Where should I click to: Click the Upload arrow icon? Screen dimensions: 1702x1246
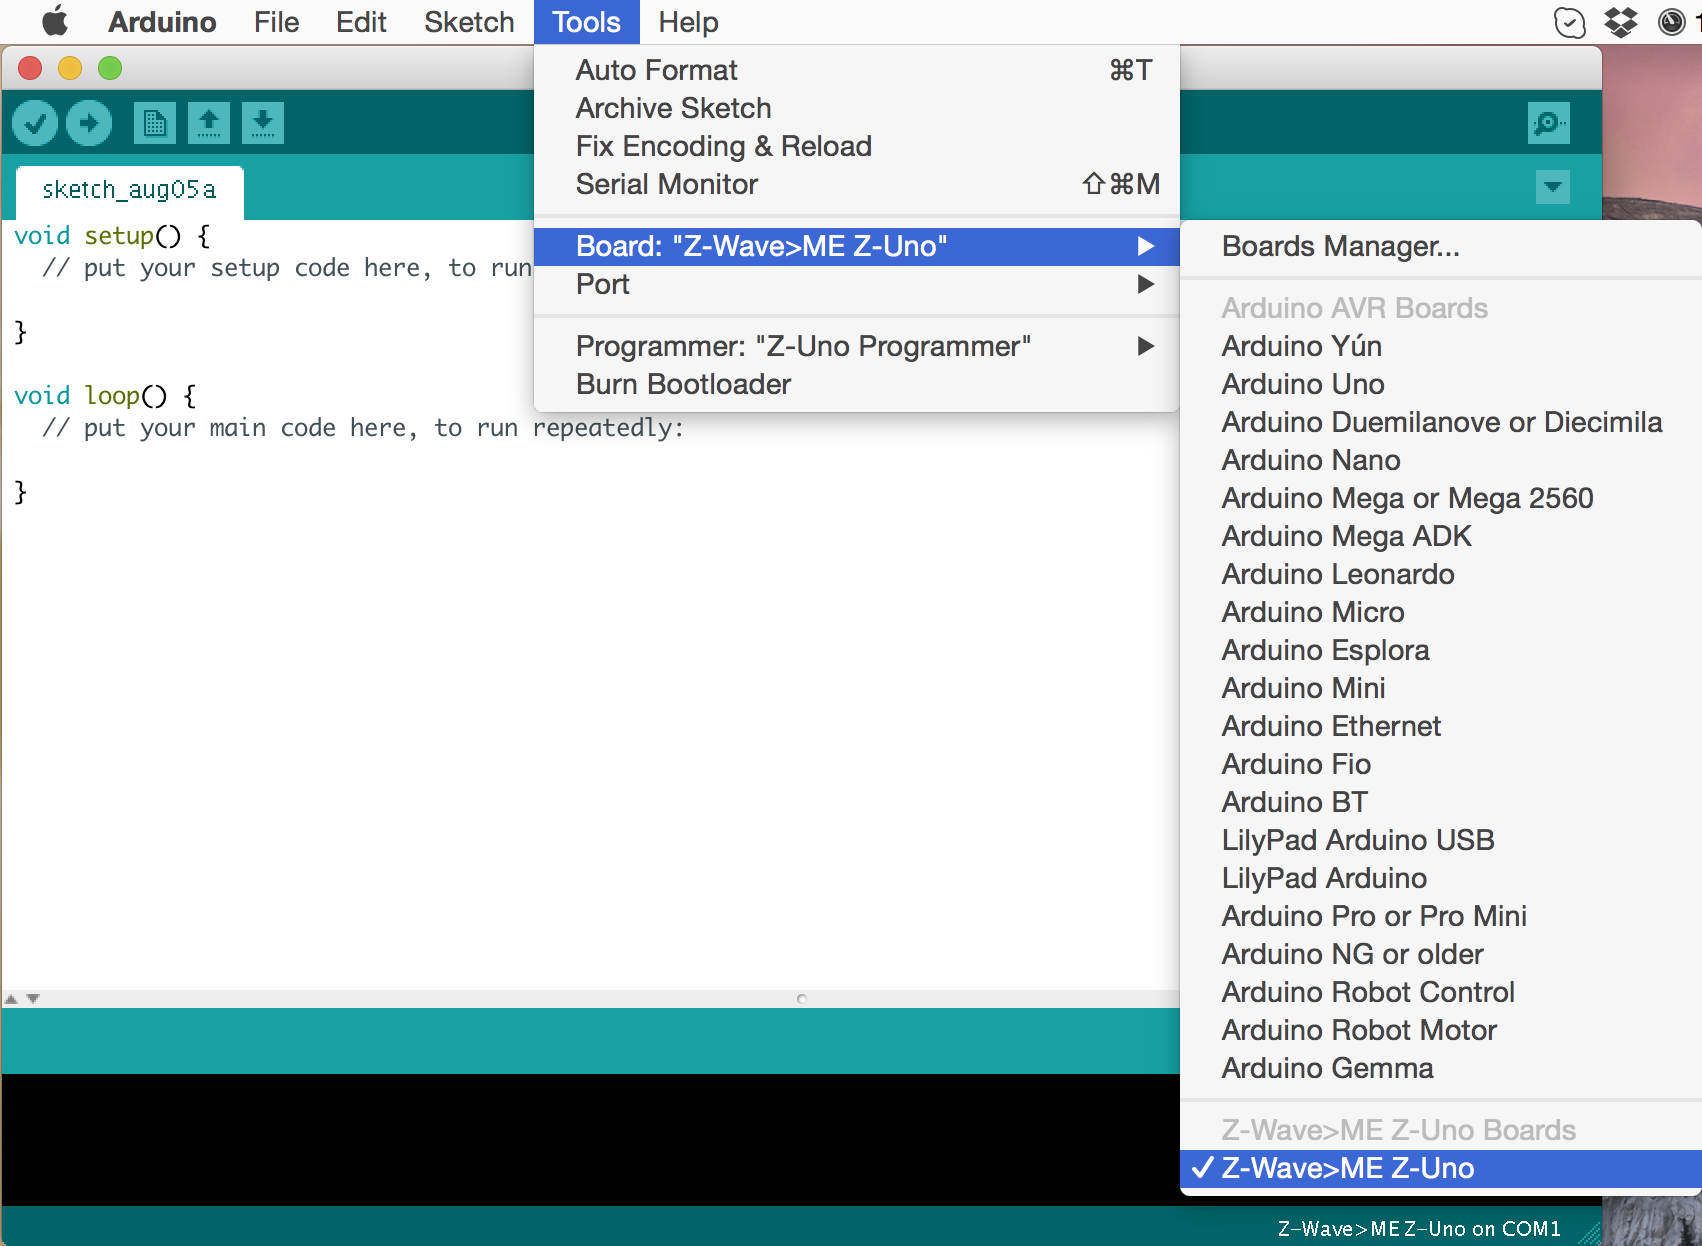(x=89, y=123)
